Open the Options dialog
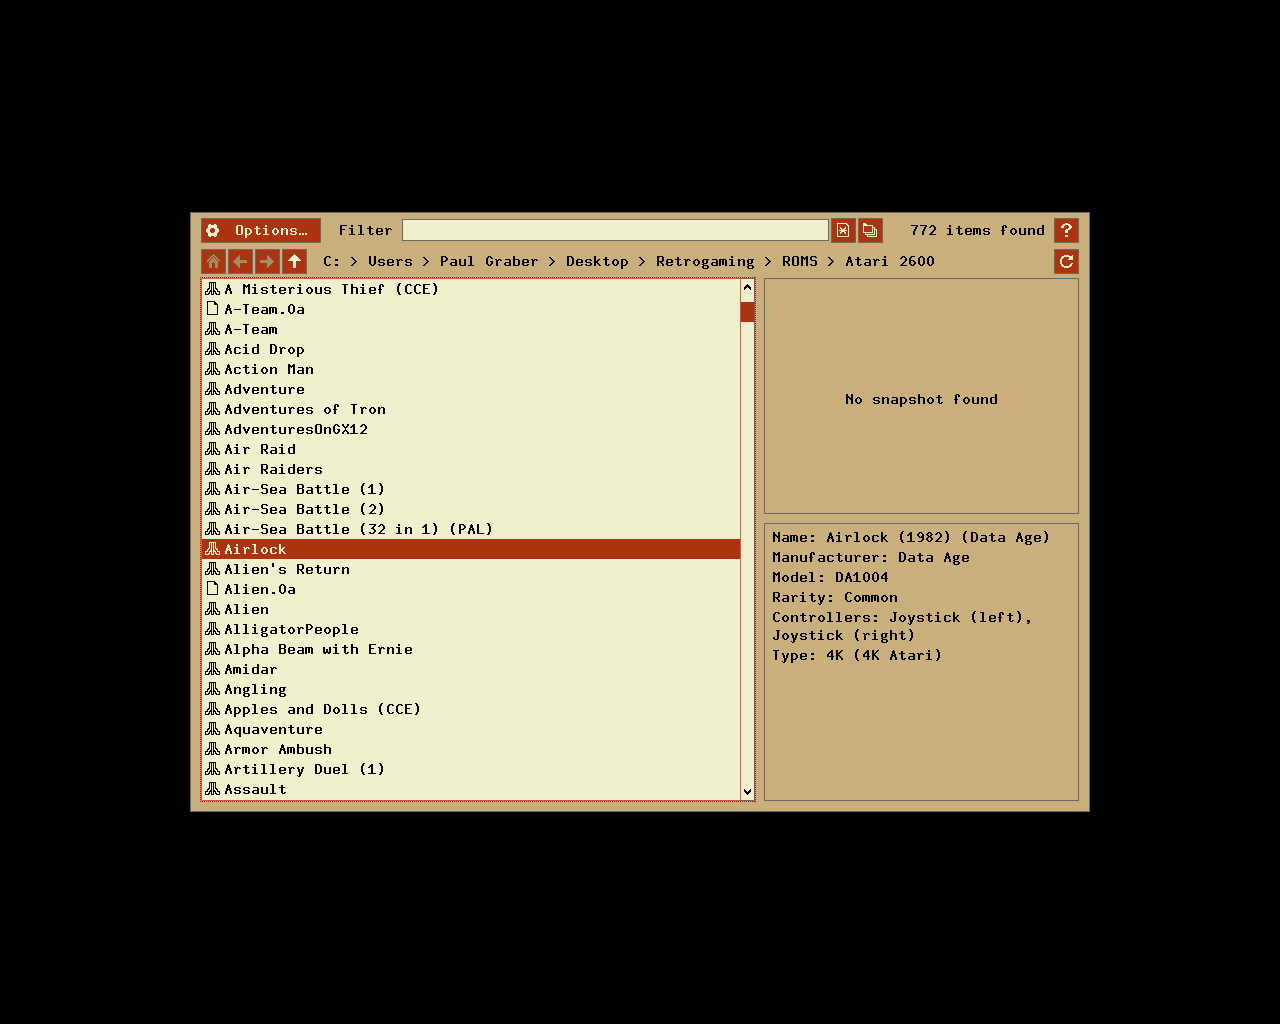Viewport: 1280px width, 1024px height. [261, 230]
